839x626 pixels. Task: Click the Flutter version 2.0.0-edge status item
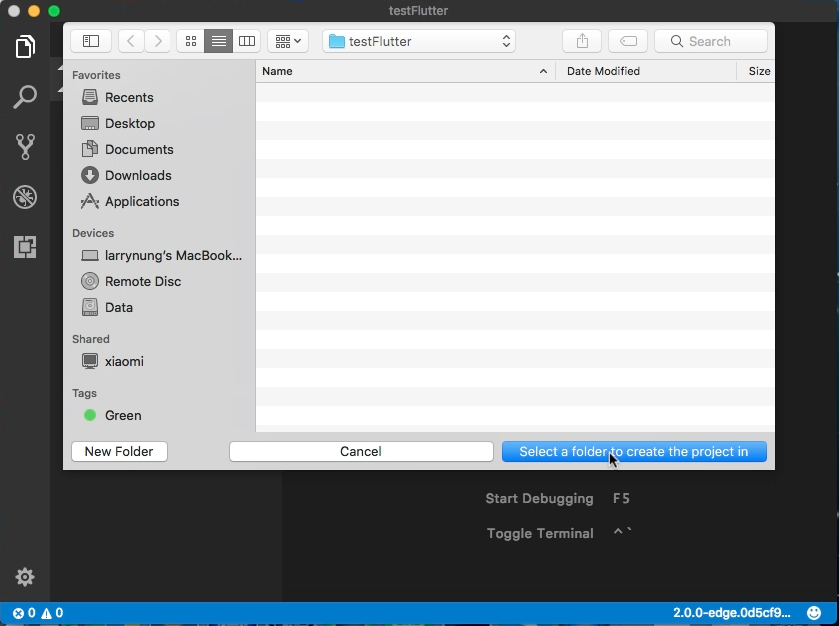pyautogui.click(x=731, y=613)
